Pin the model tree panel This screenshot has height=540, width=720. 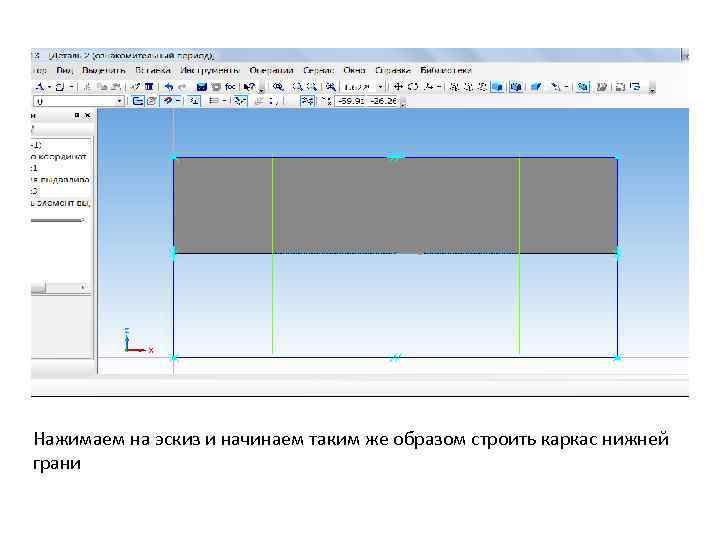coord(77,115)
